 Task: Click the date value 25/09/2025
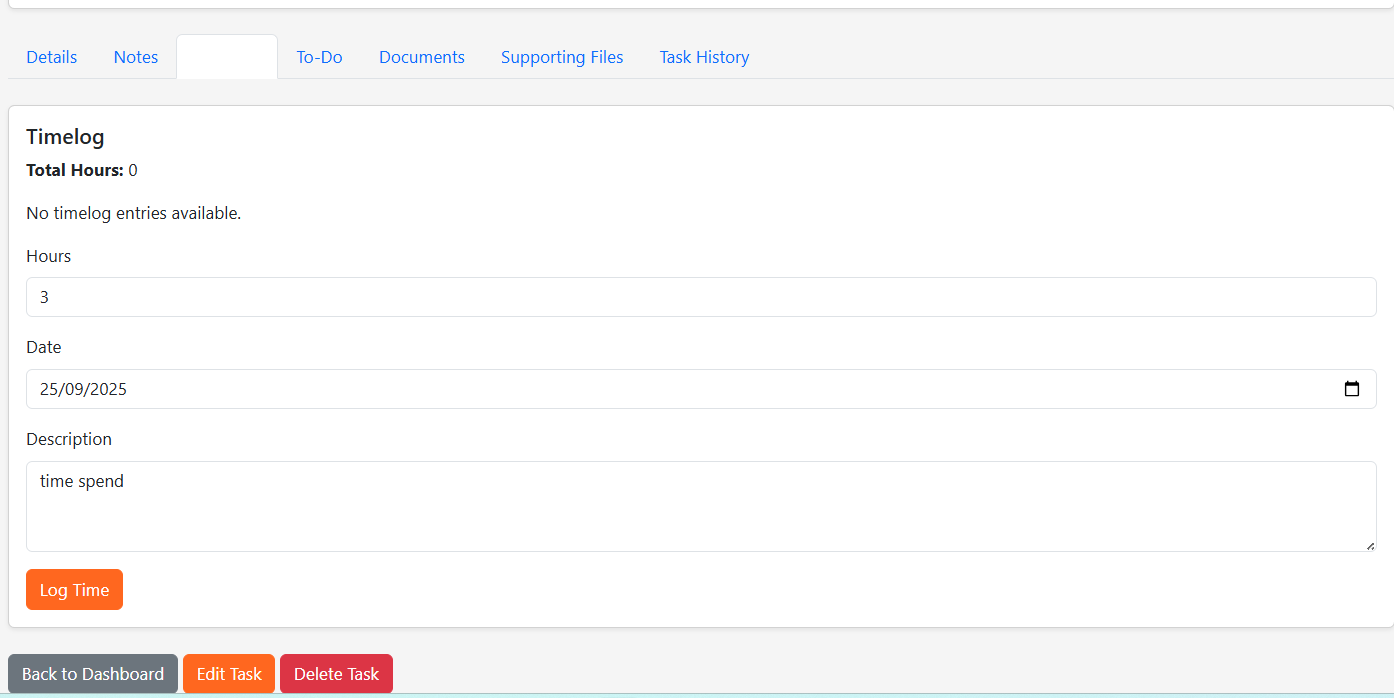82,389
